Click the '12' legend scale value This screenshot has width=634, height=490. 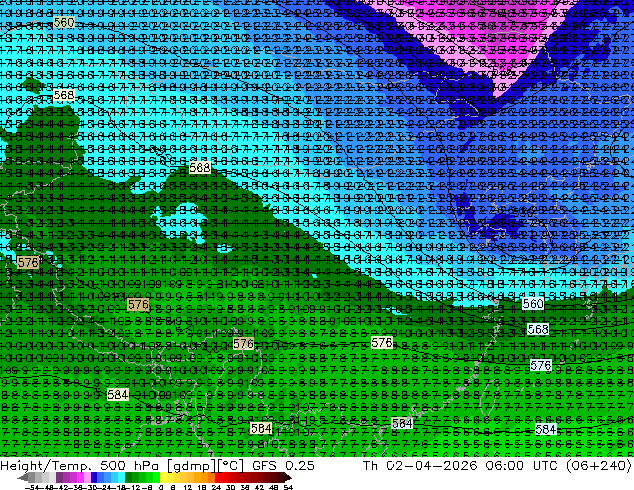pos(188,487)
